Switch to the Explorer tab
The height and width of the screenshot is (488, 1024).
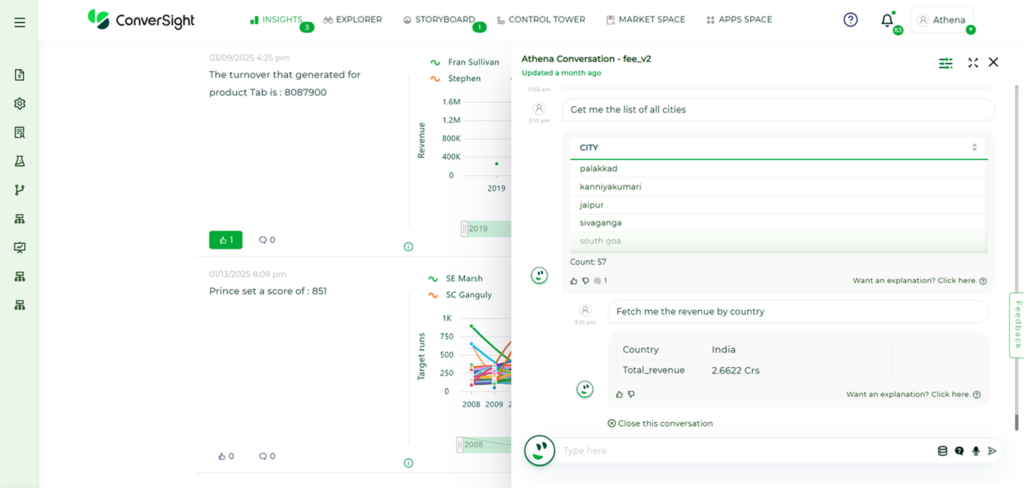[x=353, y=20]
